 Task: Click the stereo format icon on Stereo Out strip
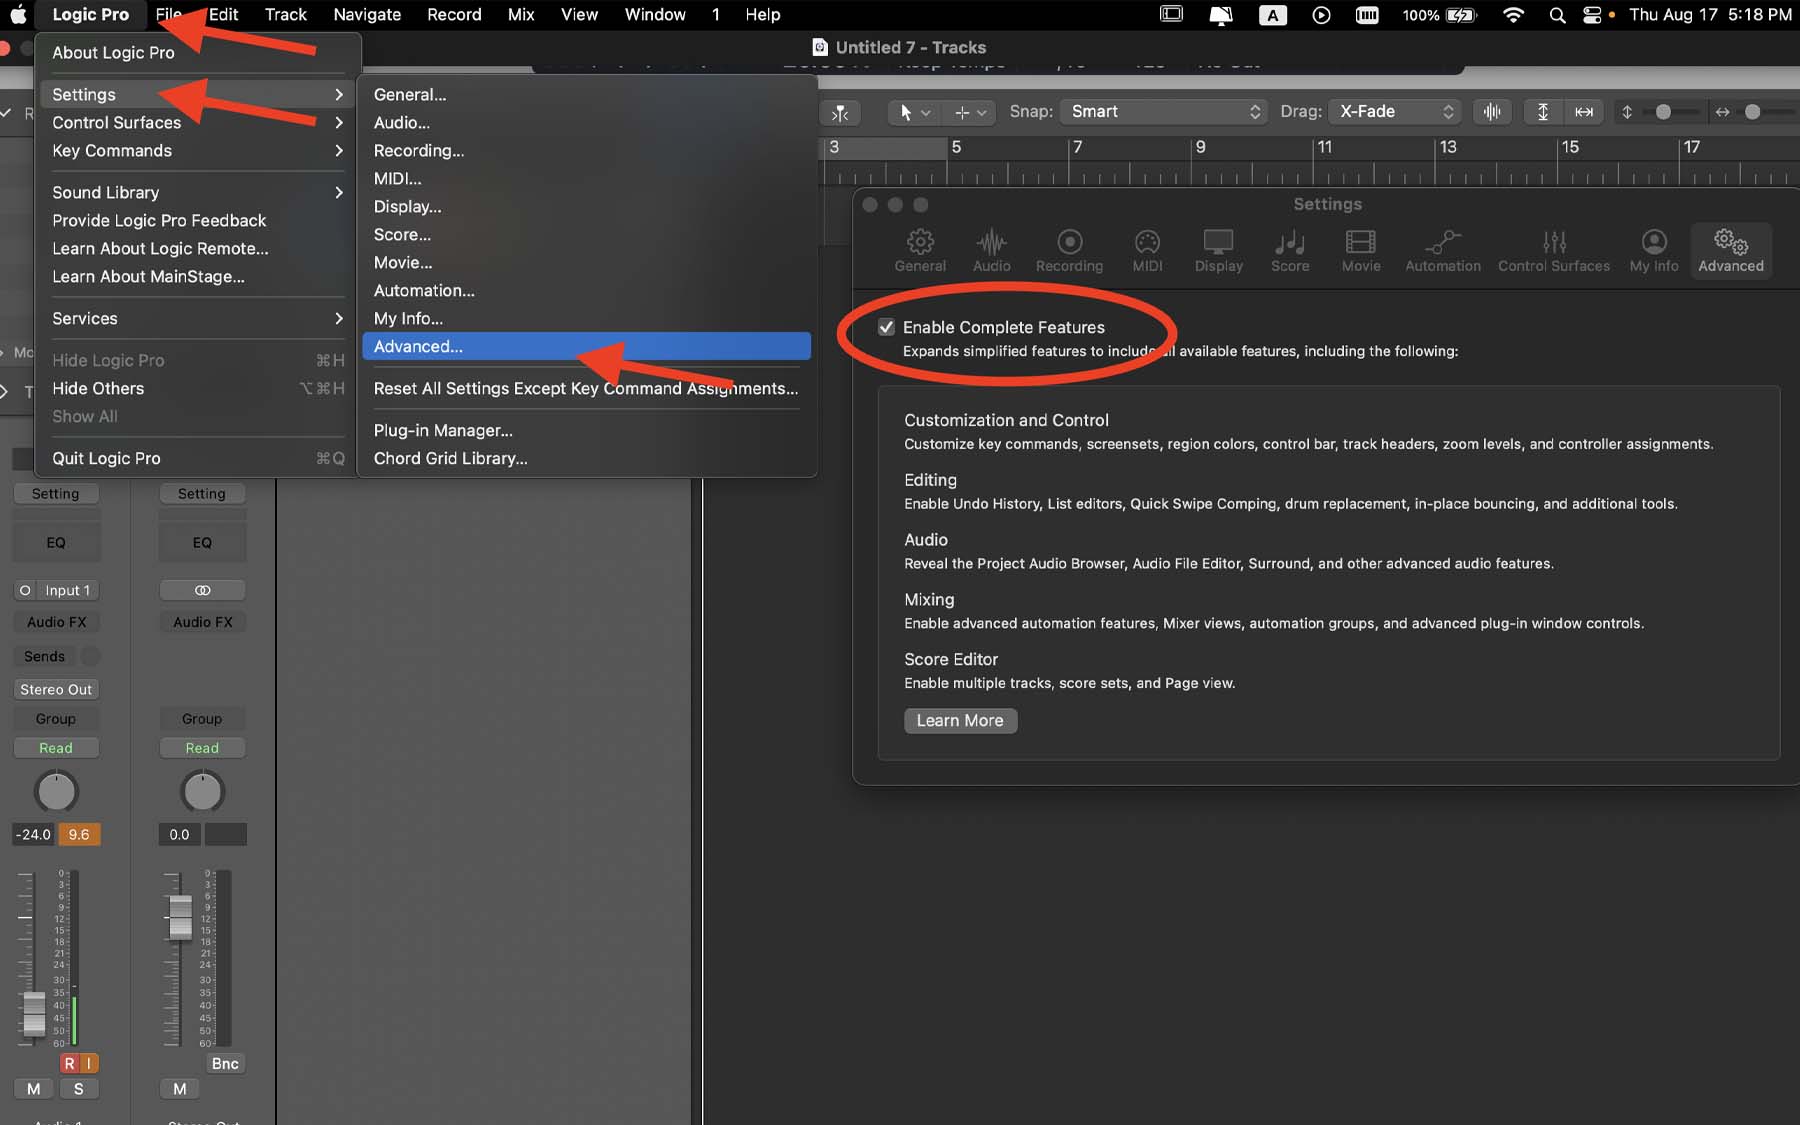[x=202, y=590]
